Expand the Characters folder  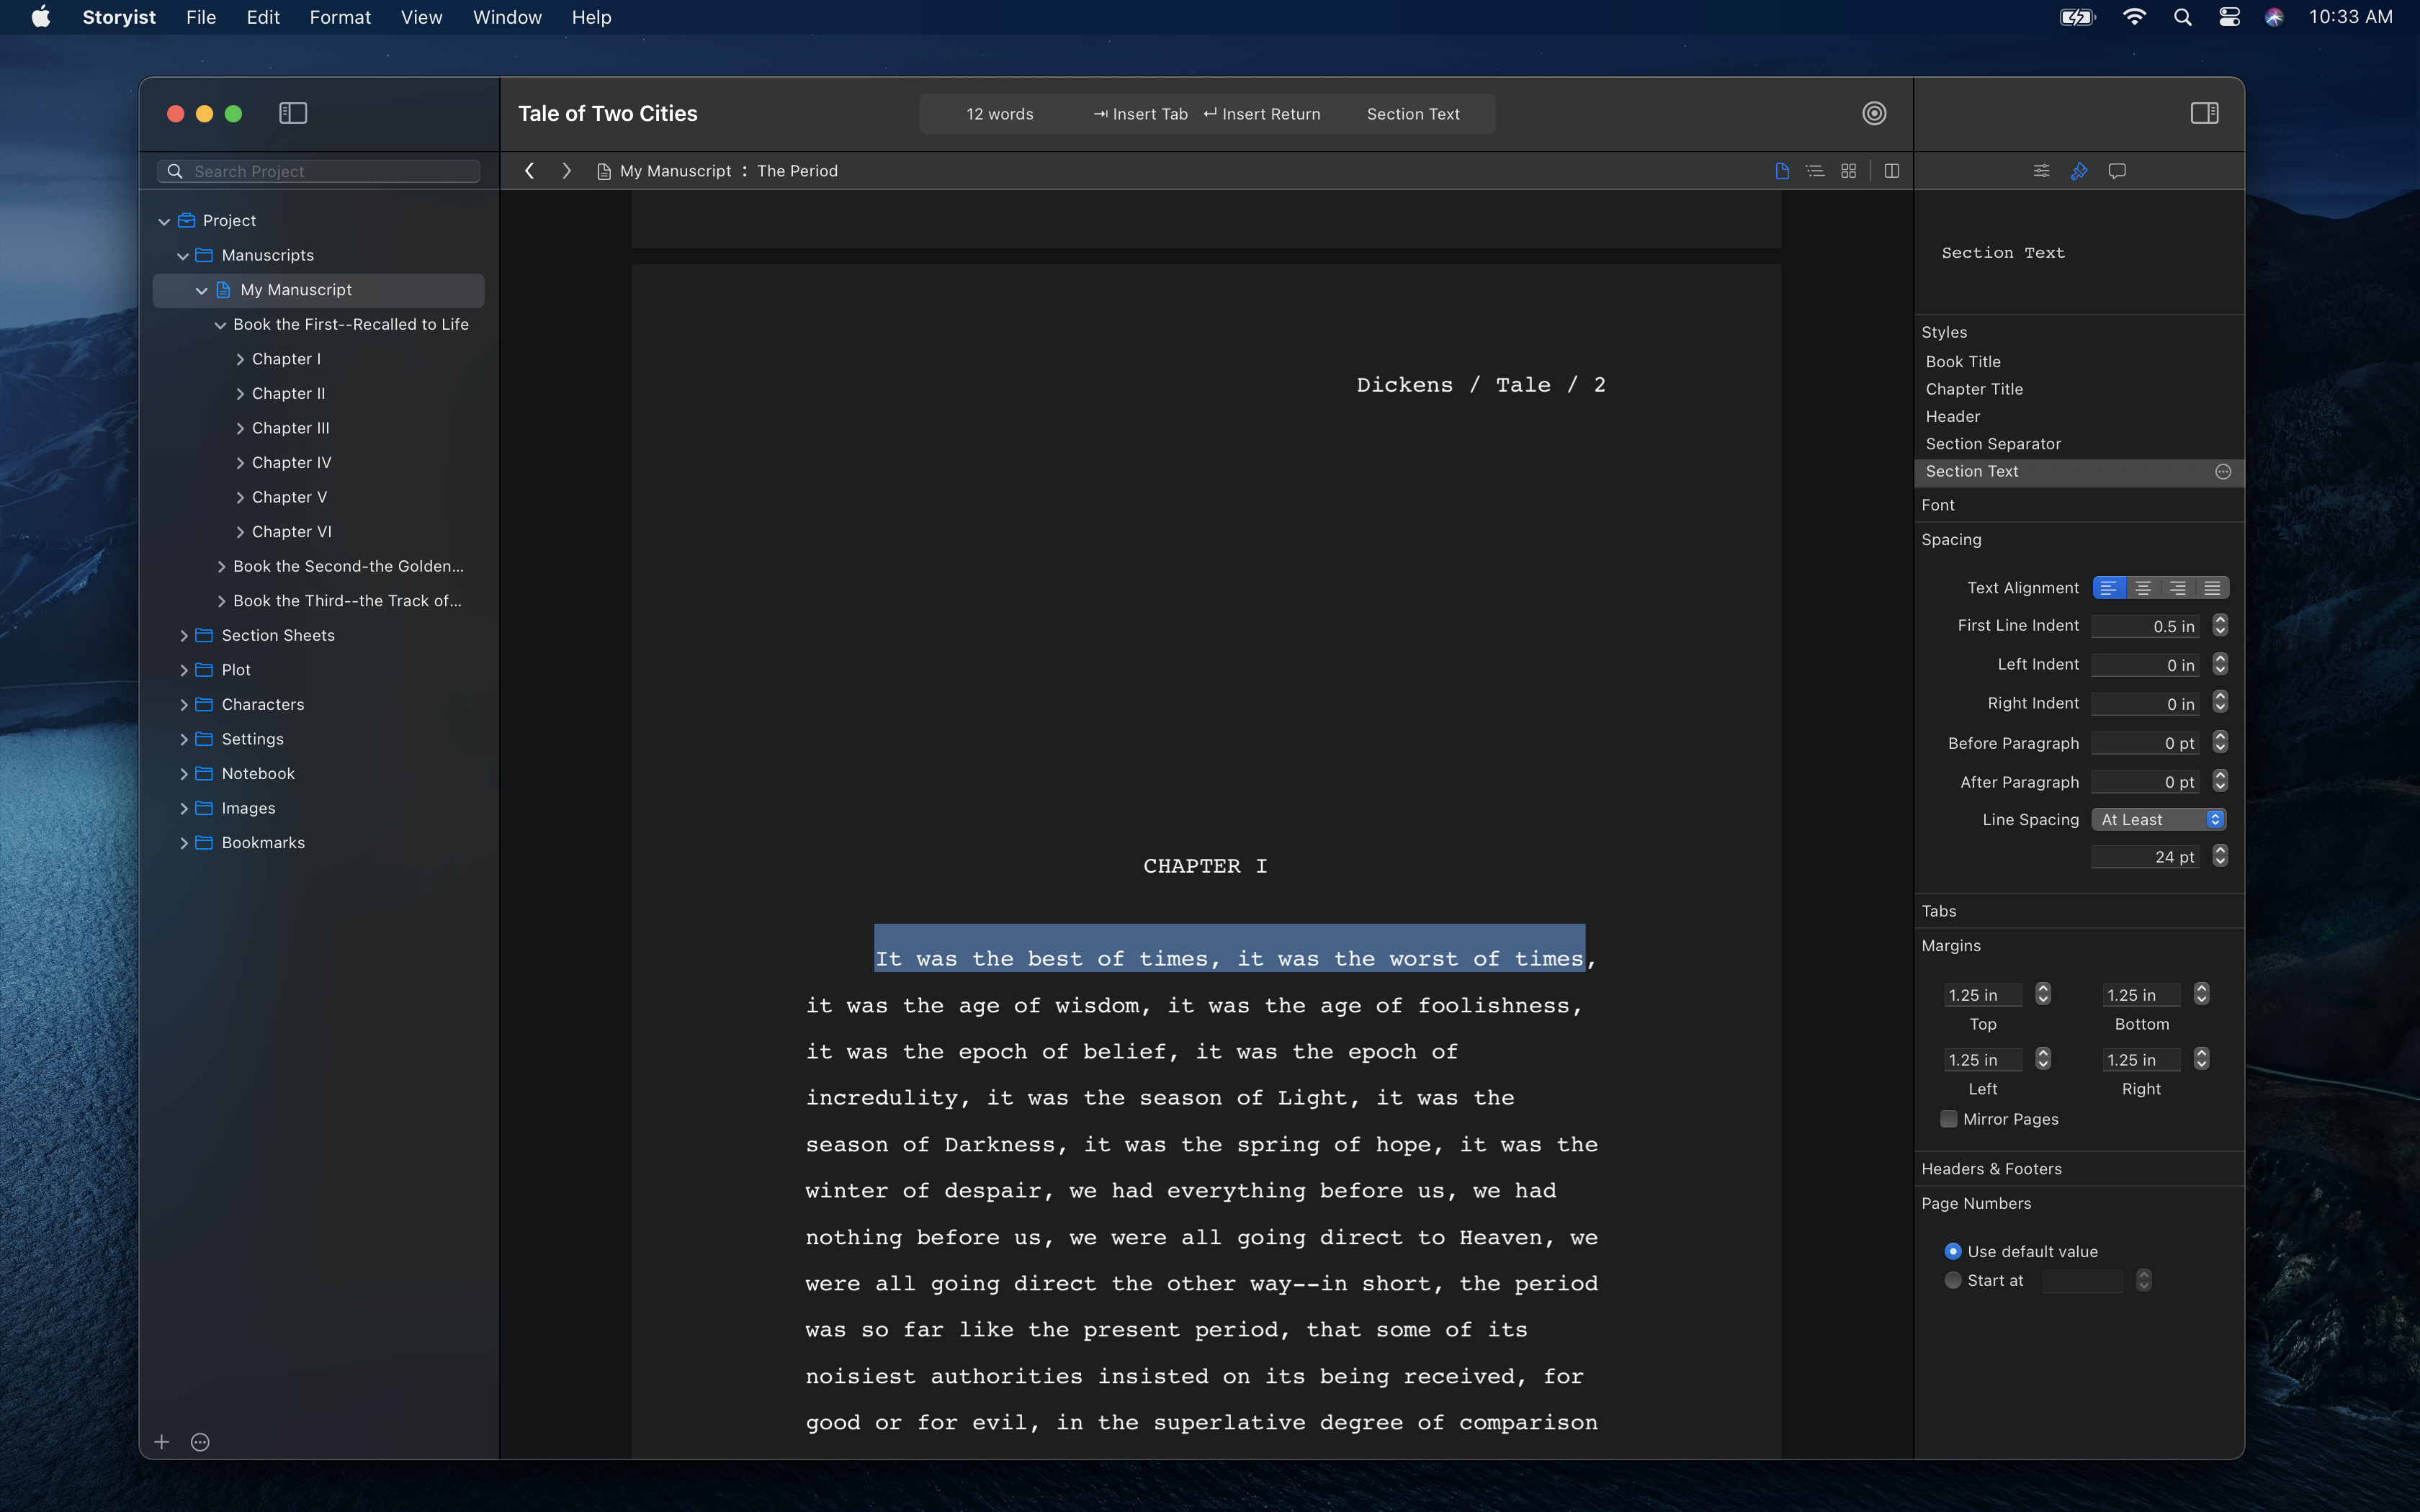pos(184,705)
